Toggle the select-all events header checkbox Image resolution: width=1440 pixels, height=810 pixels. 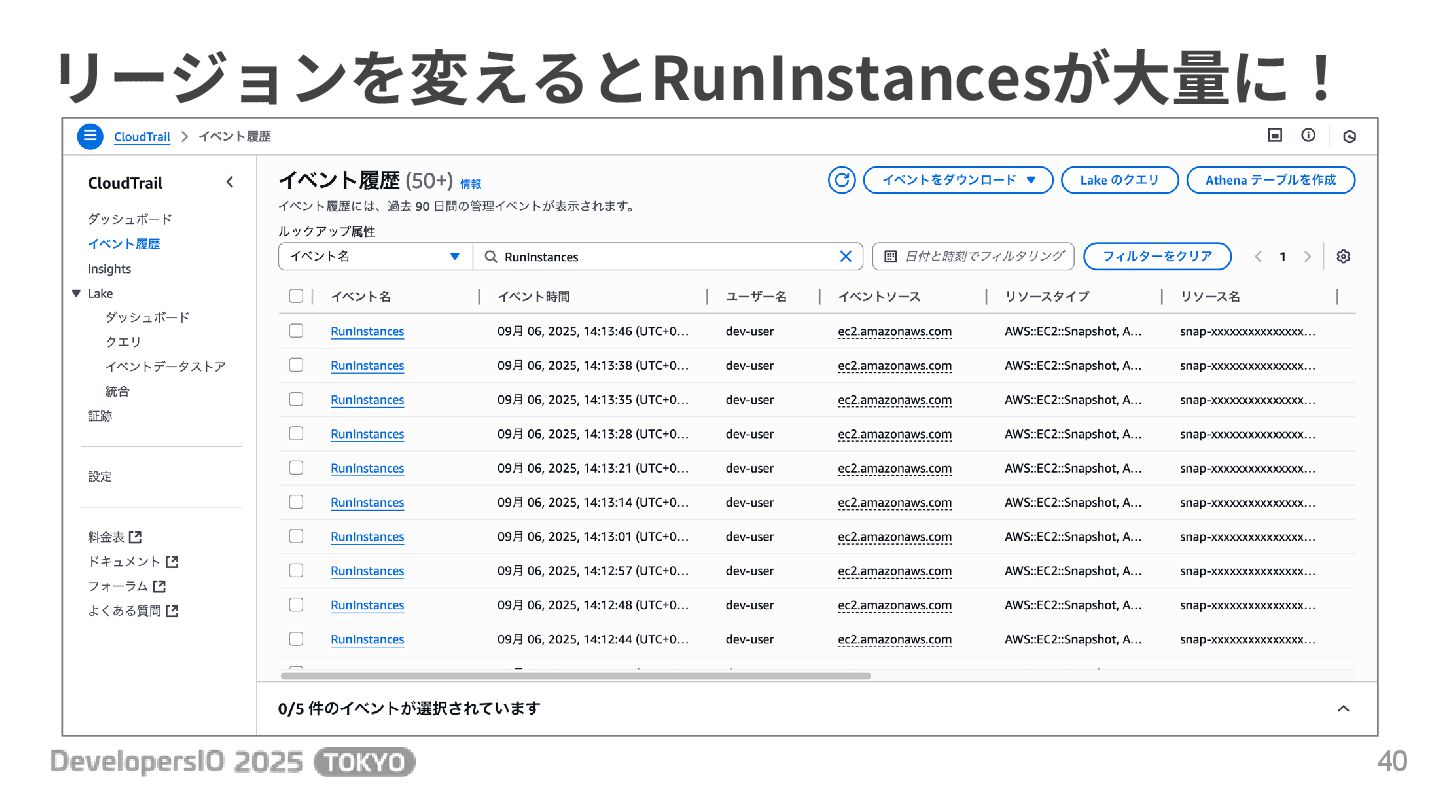(295, 296)
